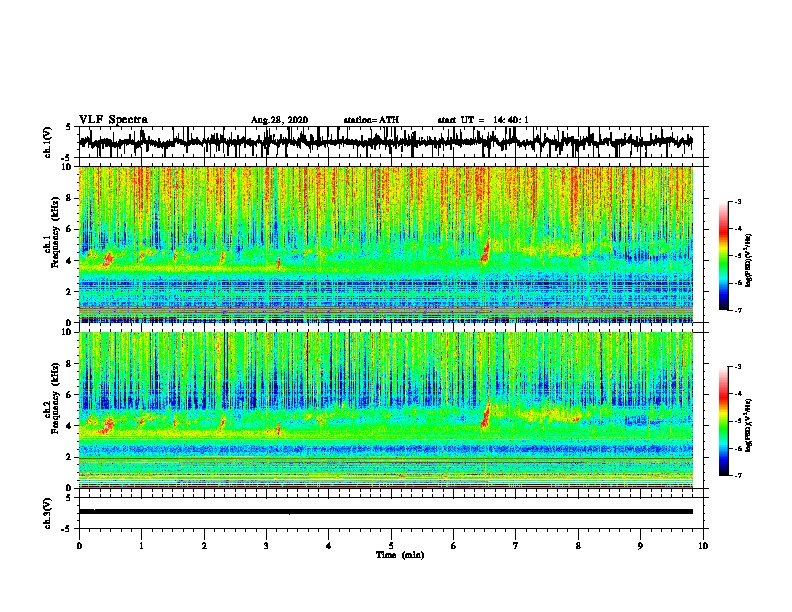Click the ch.2 spectrogram color bar

pos(724,421)
